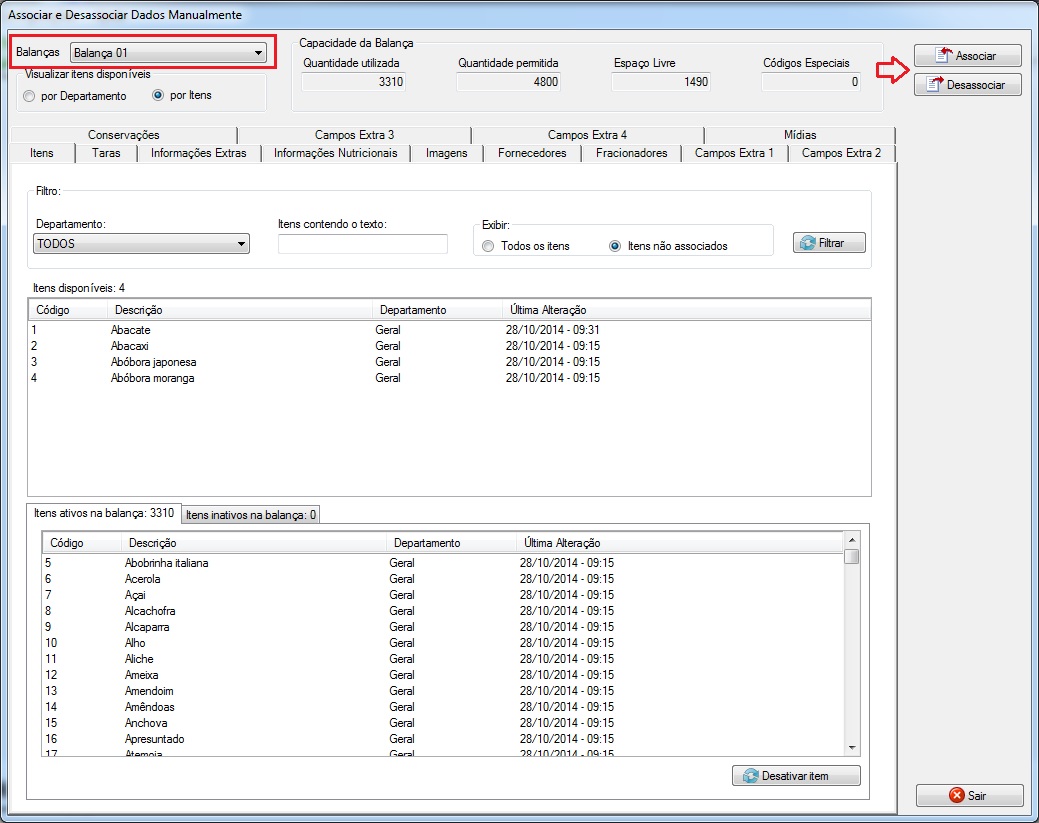Select the Apresuntado row

coord(443,738)
